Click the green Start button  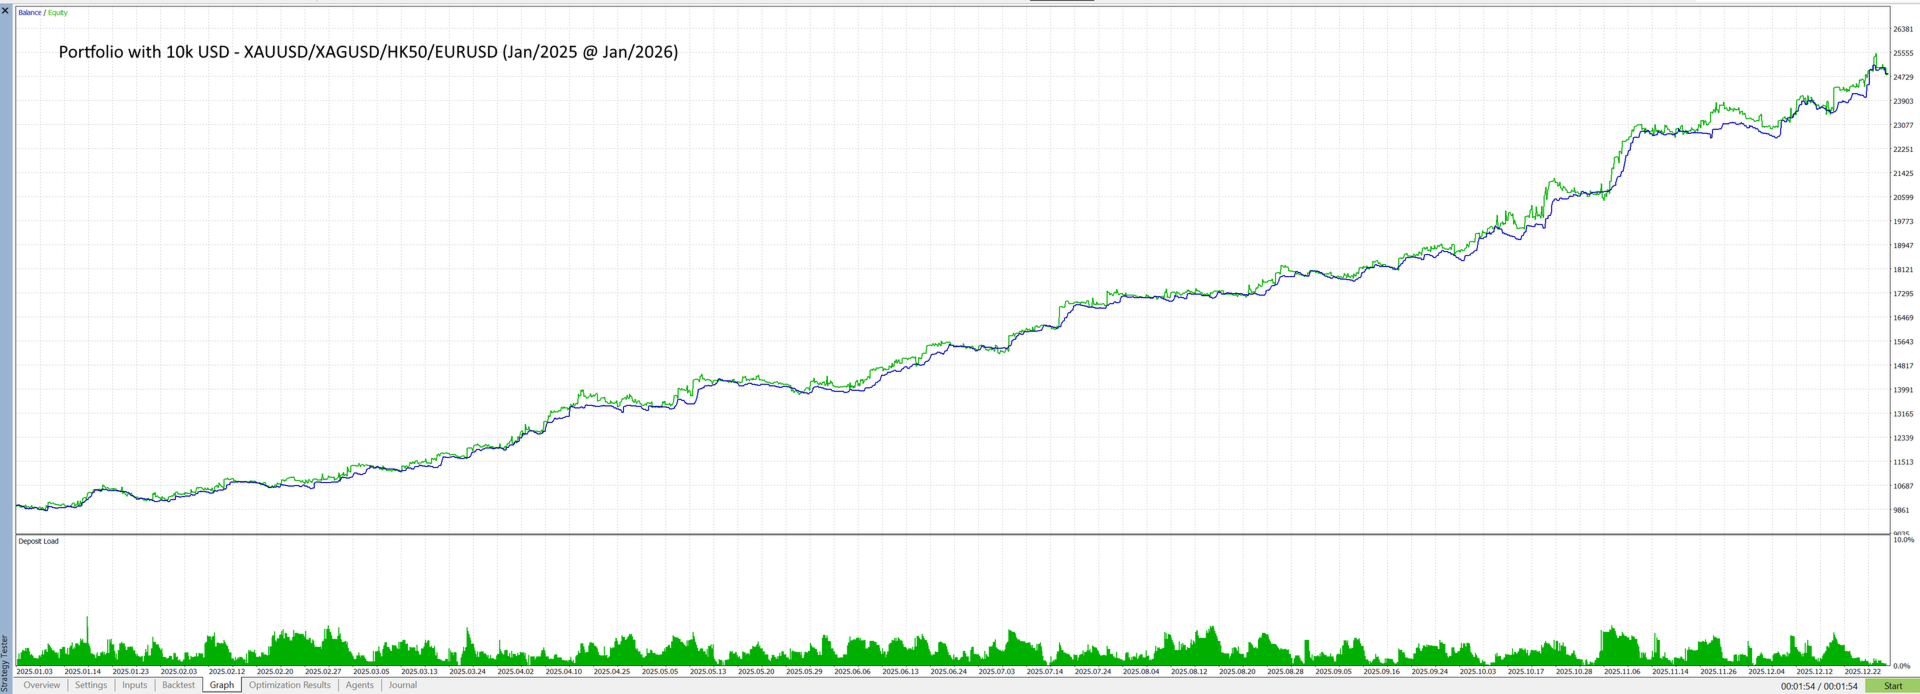tap(1892, 686)
